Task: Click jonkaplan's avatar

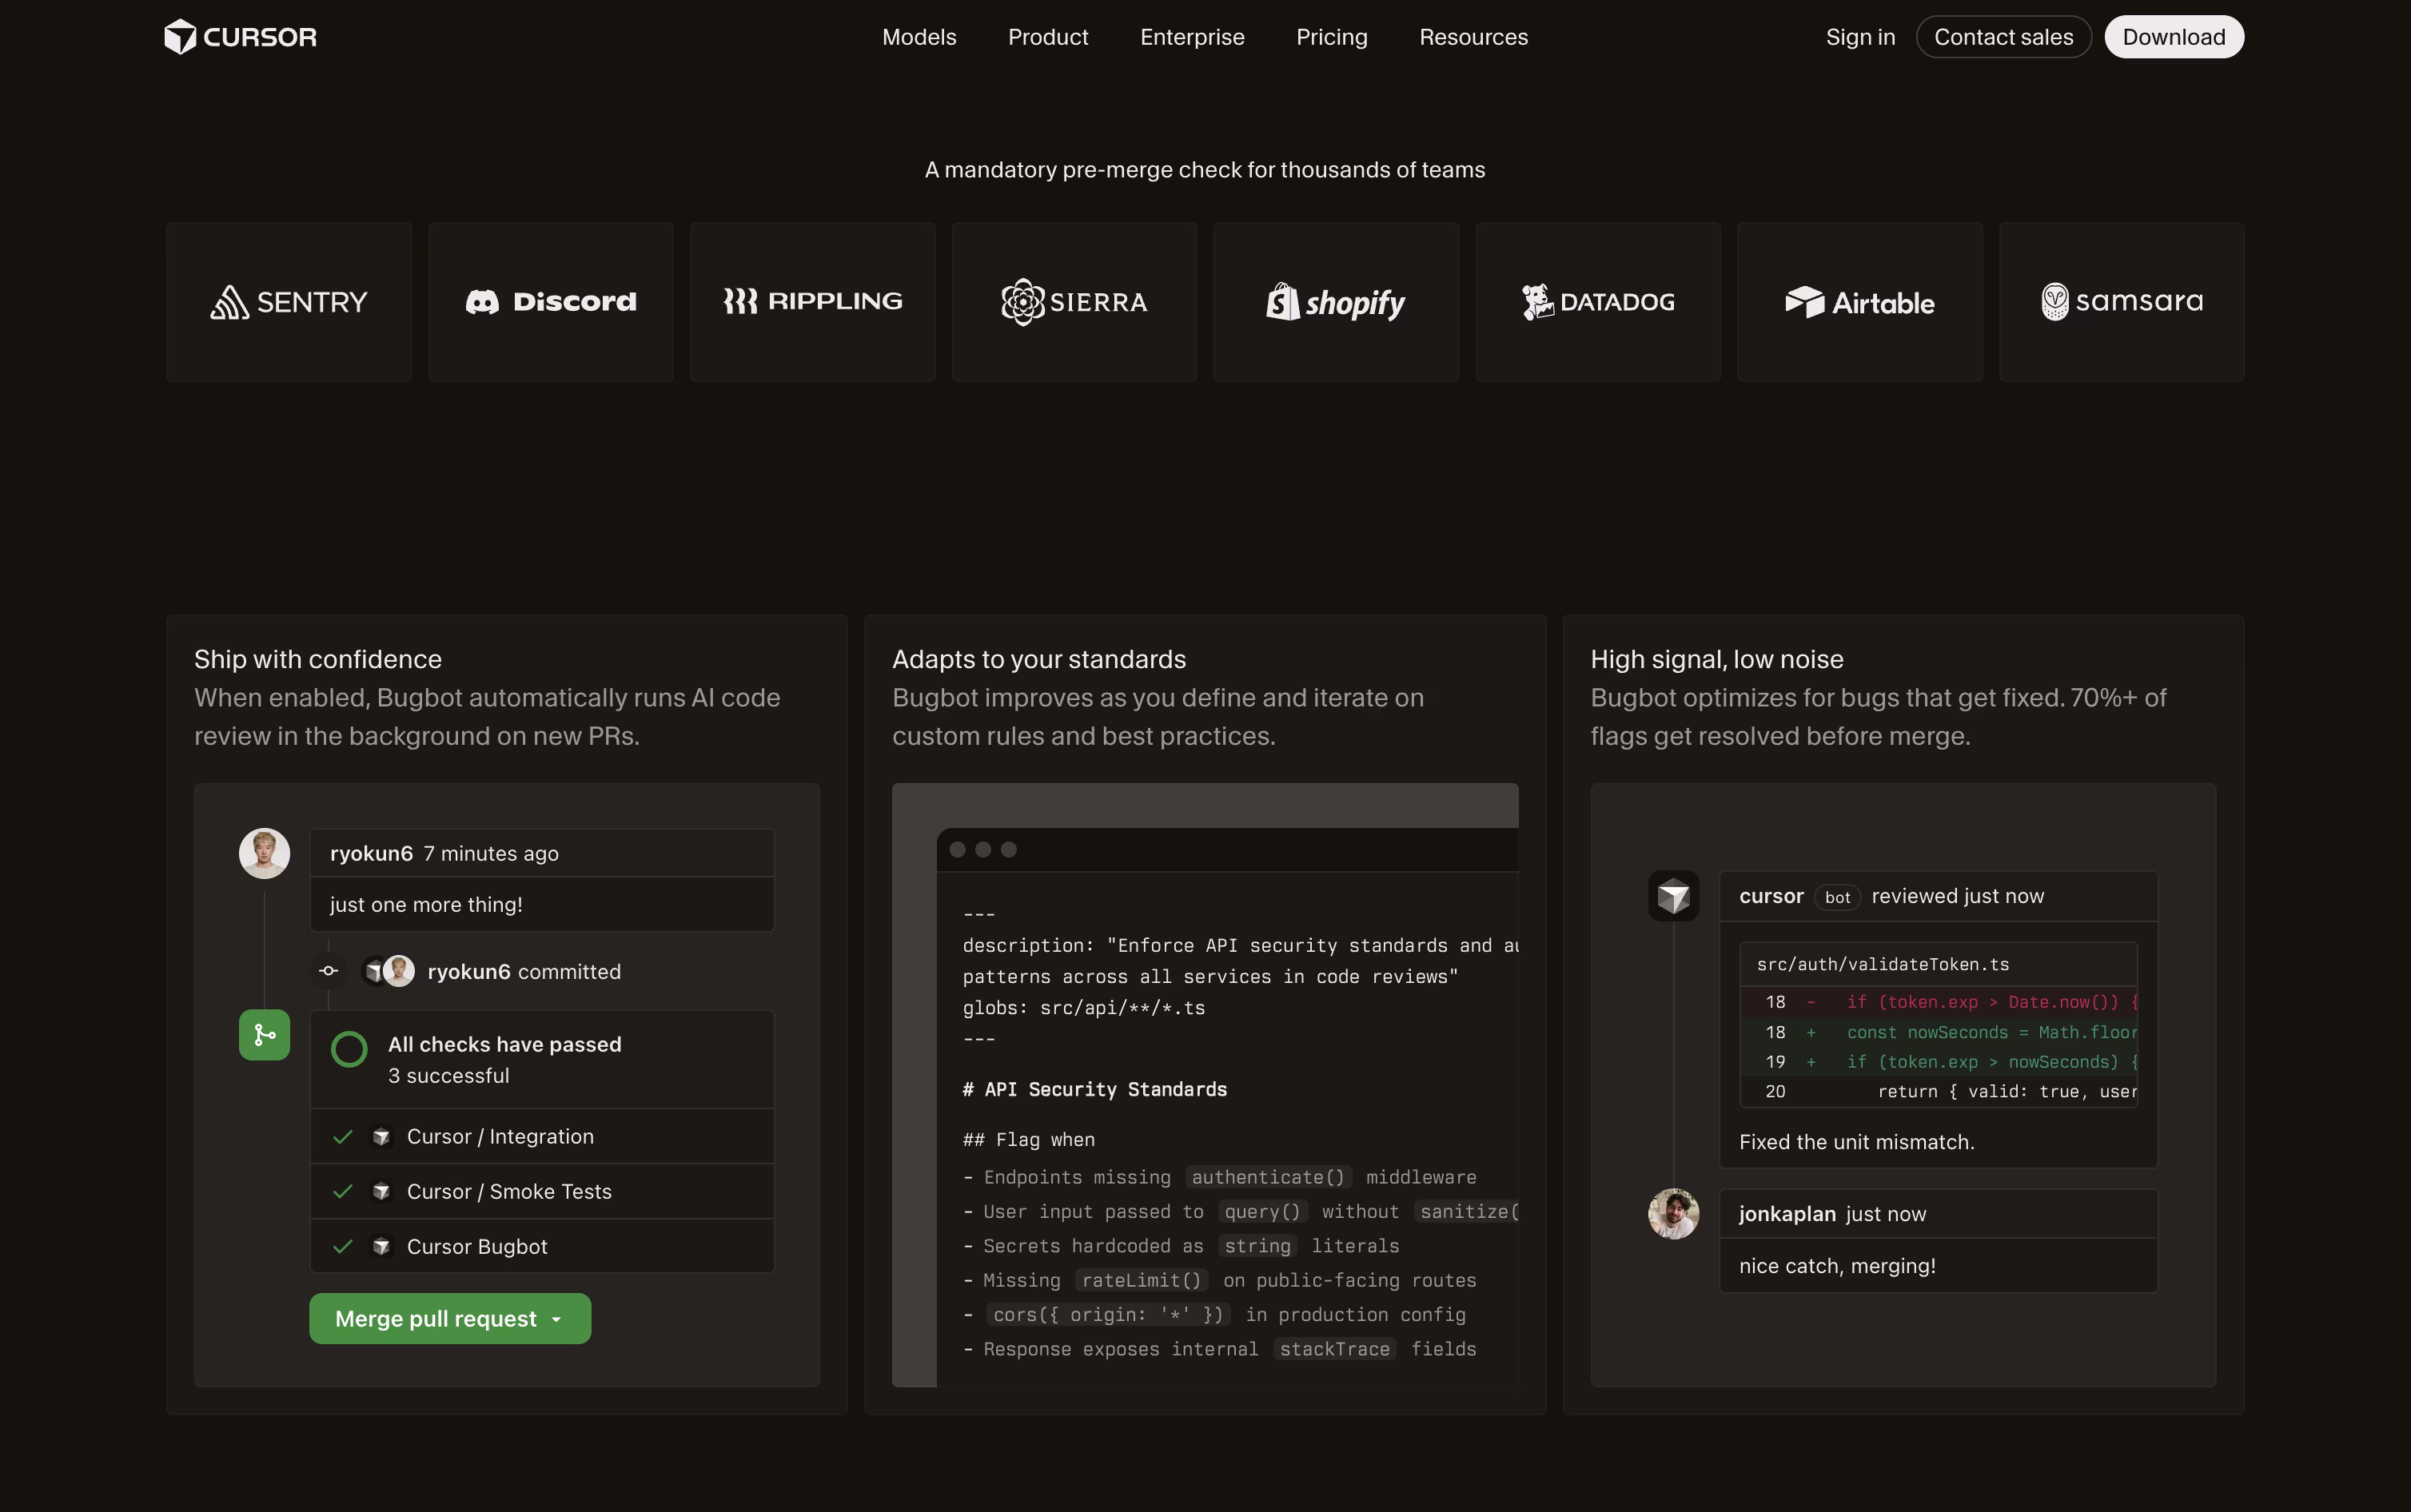Action: (x=1673, y=1214)
